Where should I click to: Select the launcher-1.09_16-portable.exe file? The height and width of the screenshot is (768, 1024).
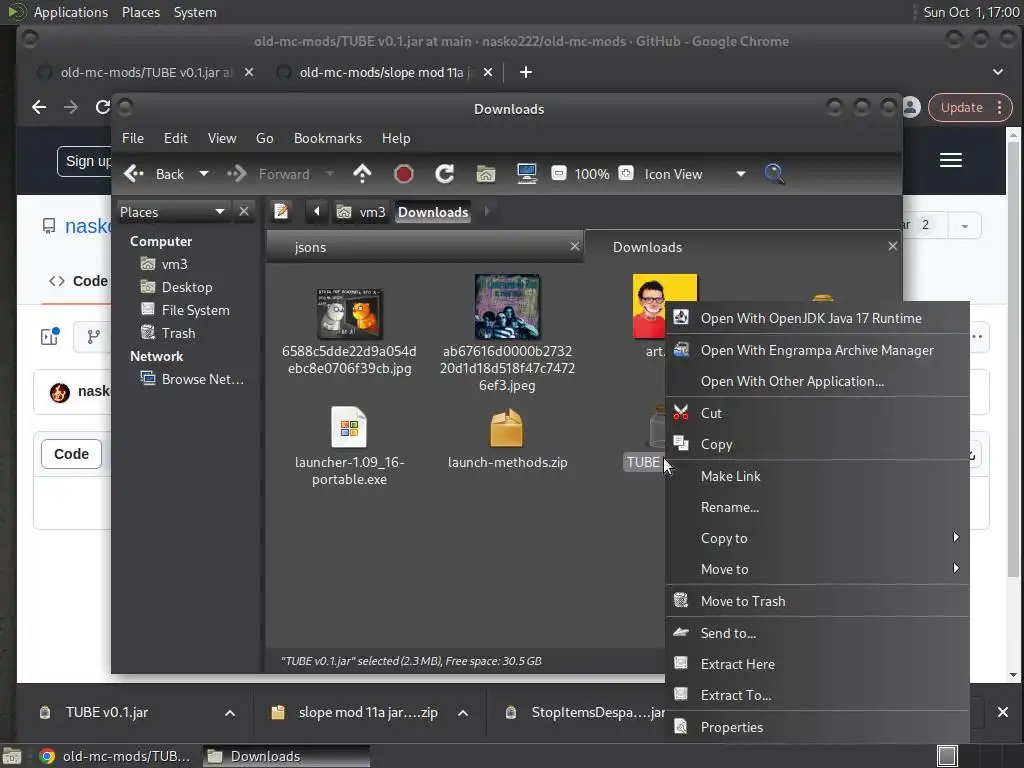[x=349, y=427]
